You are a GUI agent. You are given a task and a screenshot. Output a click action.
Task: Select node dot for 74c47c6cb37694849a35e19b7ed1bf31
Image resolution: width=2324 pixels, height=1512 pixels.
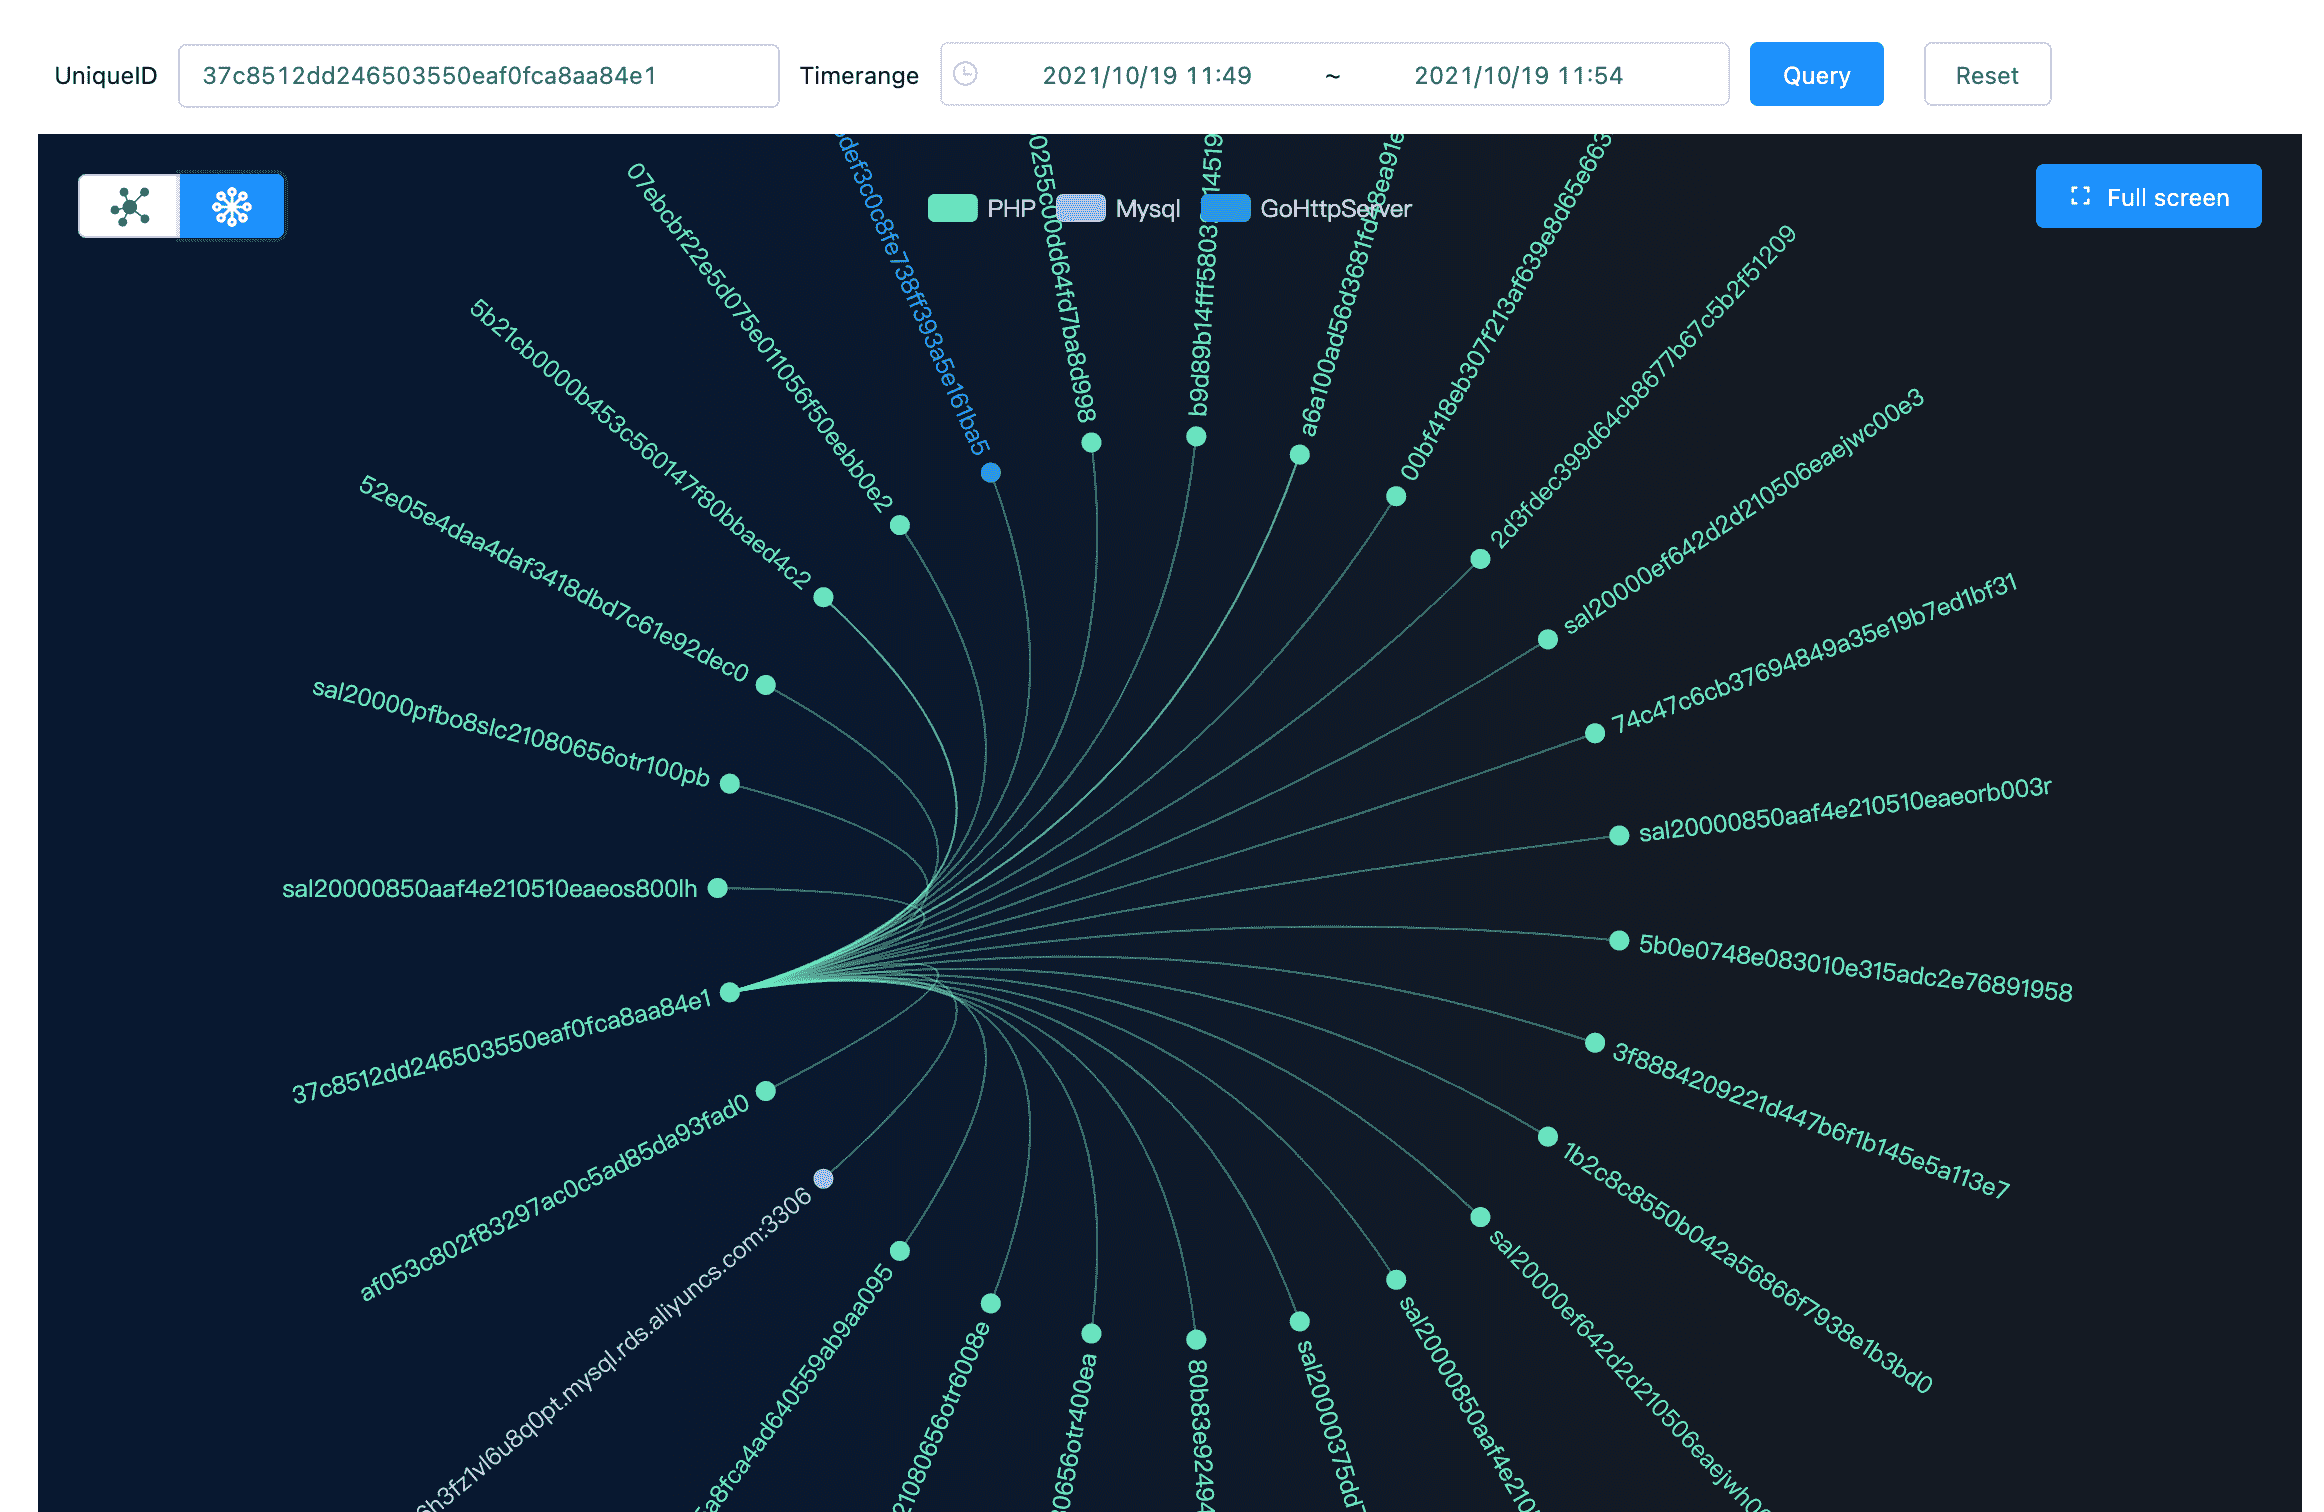pos(1595,734)
